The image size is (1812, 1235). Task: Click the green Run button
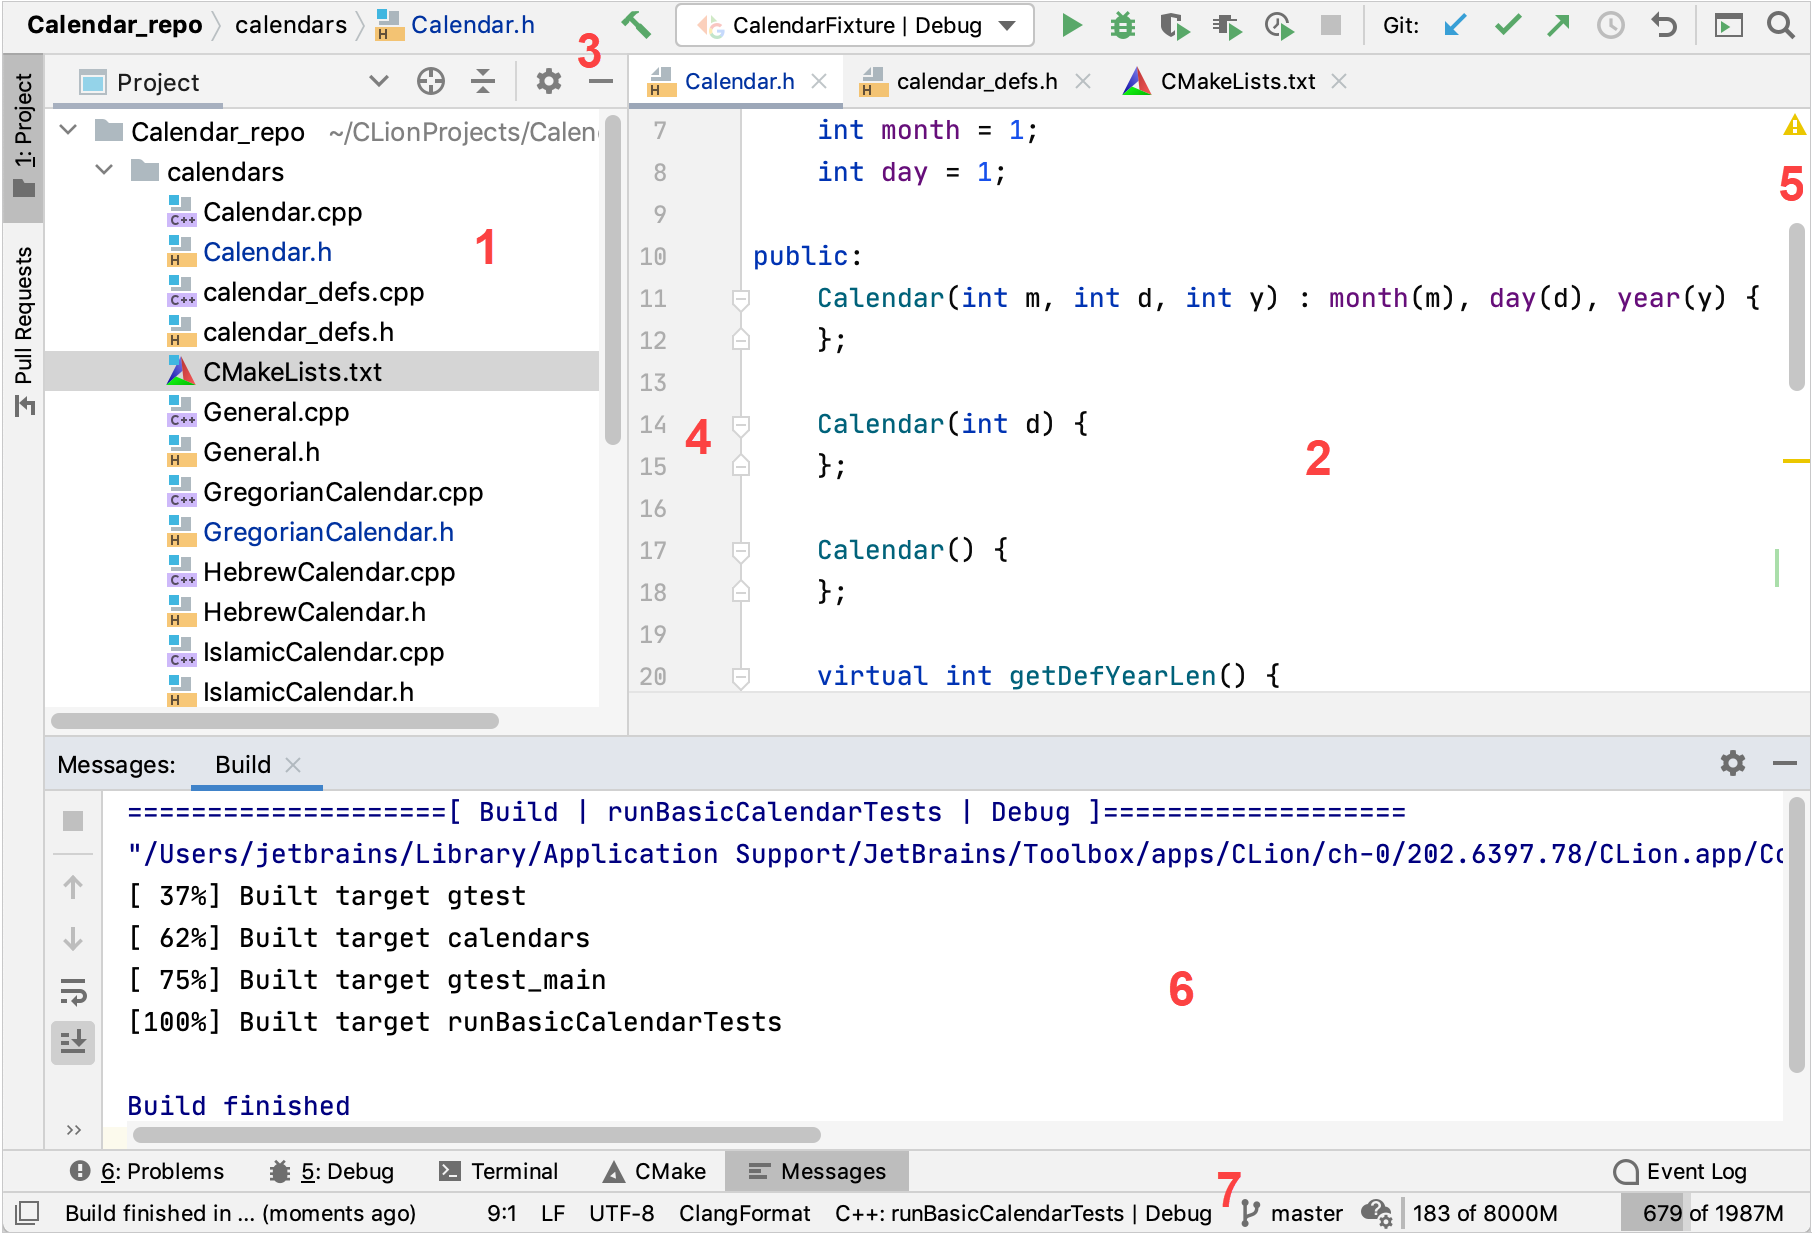click(x=1071, y=25)
